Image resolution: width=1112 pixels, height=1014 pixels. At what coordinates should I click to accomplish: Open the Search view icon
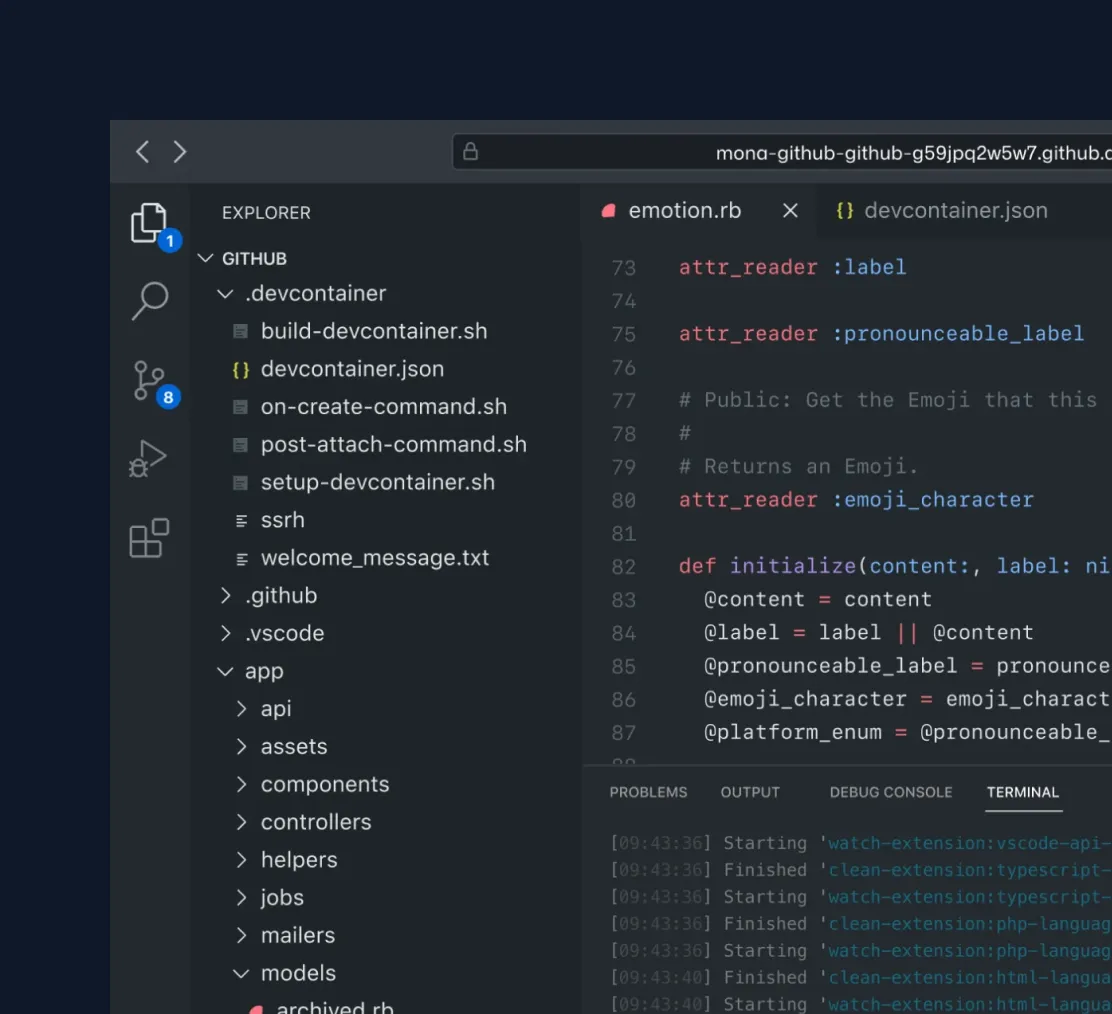tap(149, 300)
